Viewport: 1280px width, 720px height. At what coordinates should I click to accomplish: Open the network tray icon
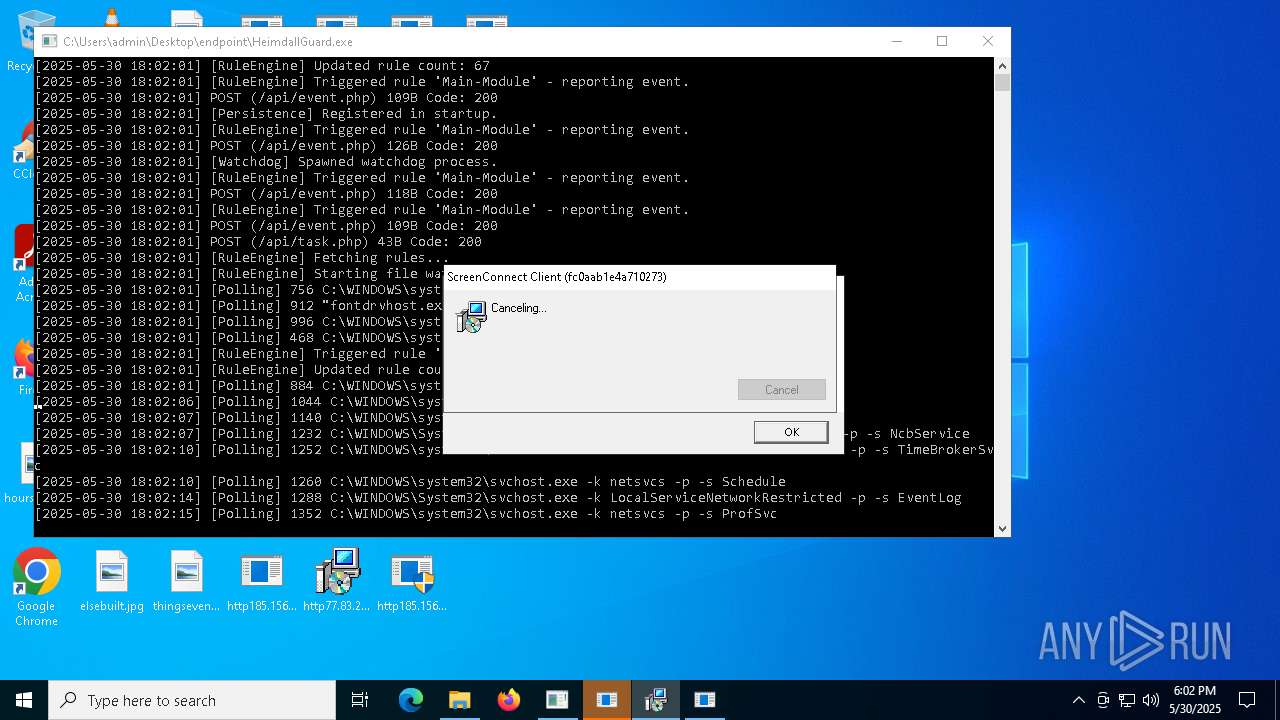(x=1127, y=700)
